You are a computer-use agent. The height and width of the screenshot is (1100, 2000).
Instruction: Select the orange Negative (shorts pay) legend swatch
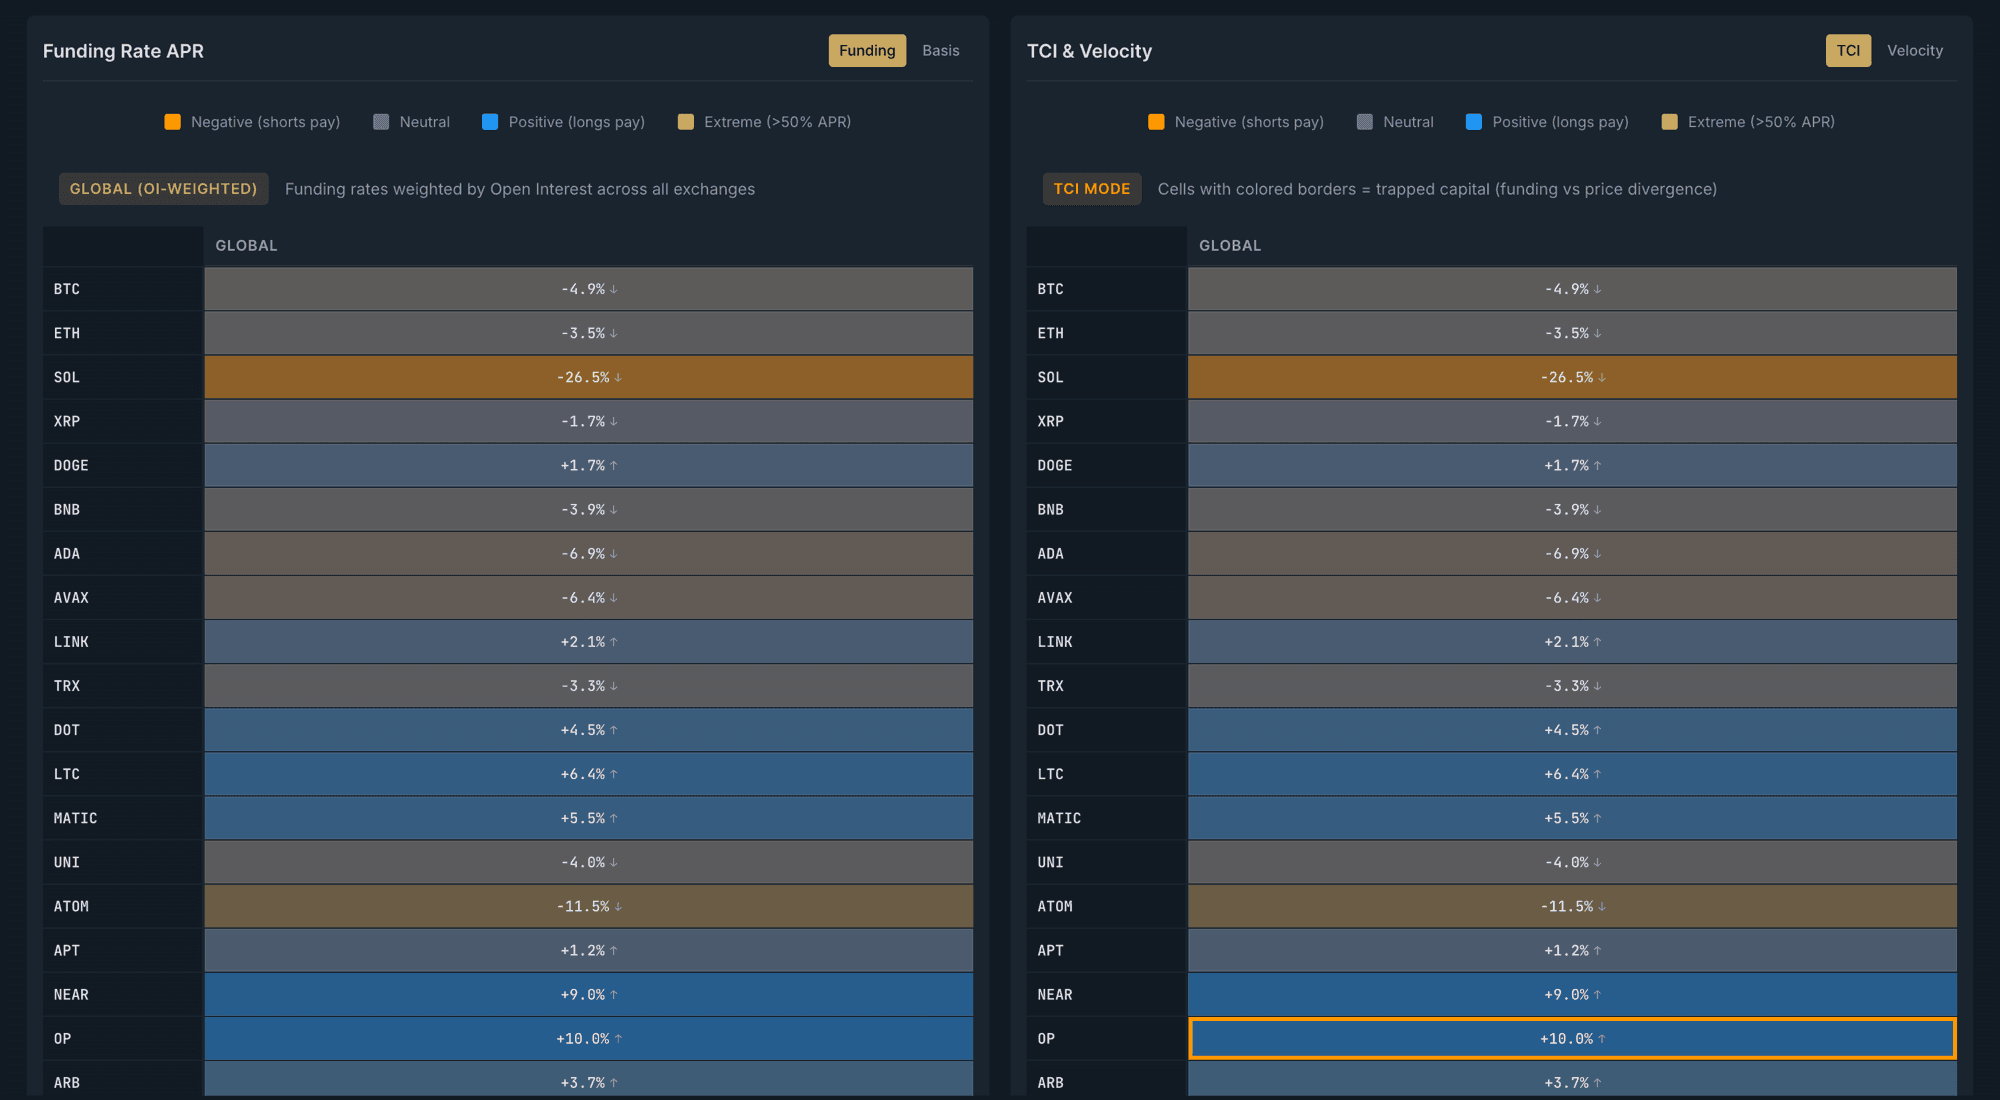coord(172,121)
